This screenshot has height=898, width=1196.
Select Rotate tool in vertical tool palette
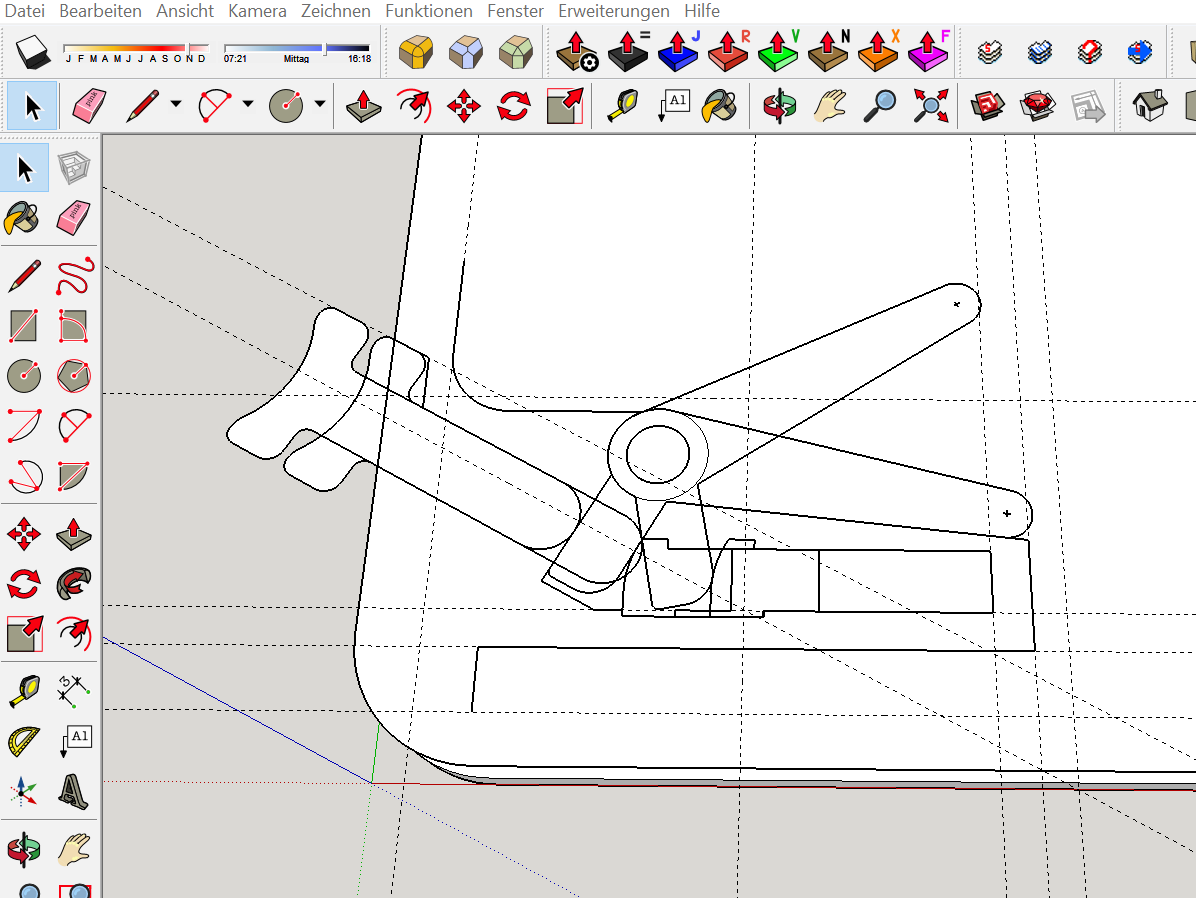coord(24,584)
